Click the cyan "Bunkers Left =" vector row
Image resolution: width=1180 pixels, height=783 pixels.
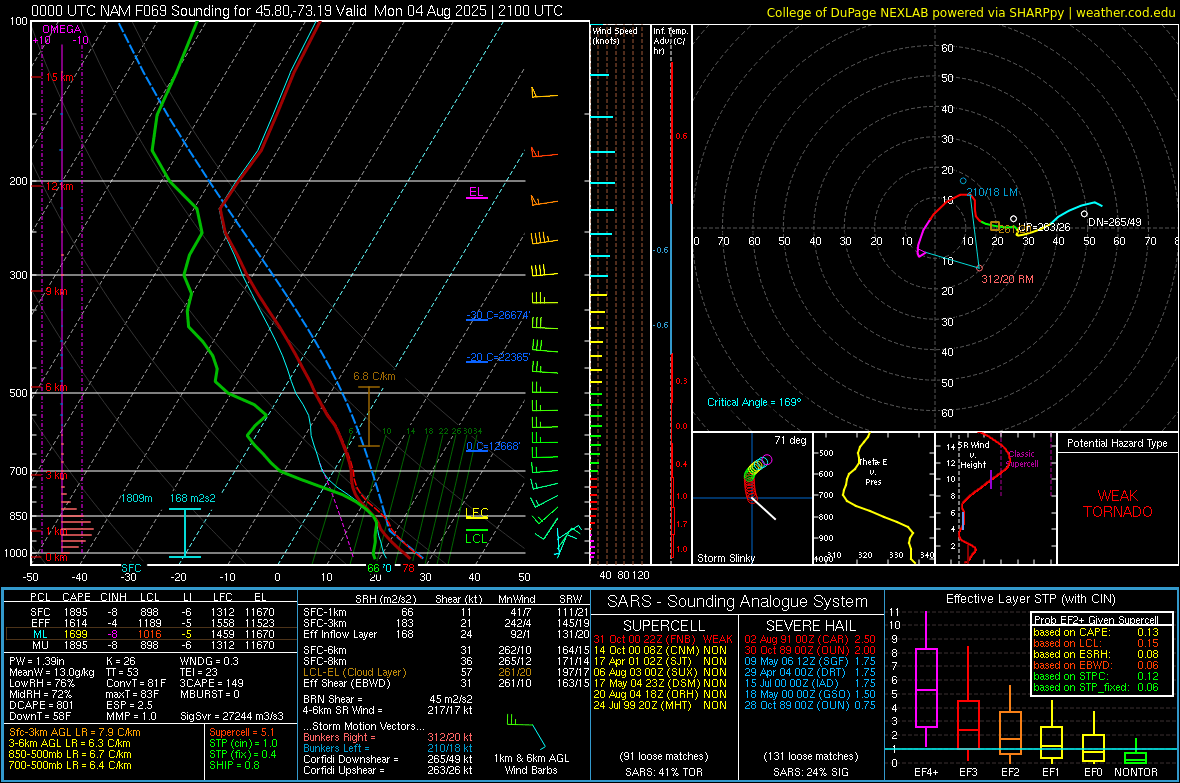[388, 748]
